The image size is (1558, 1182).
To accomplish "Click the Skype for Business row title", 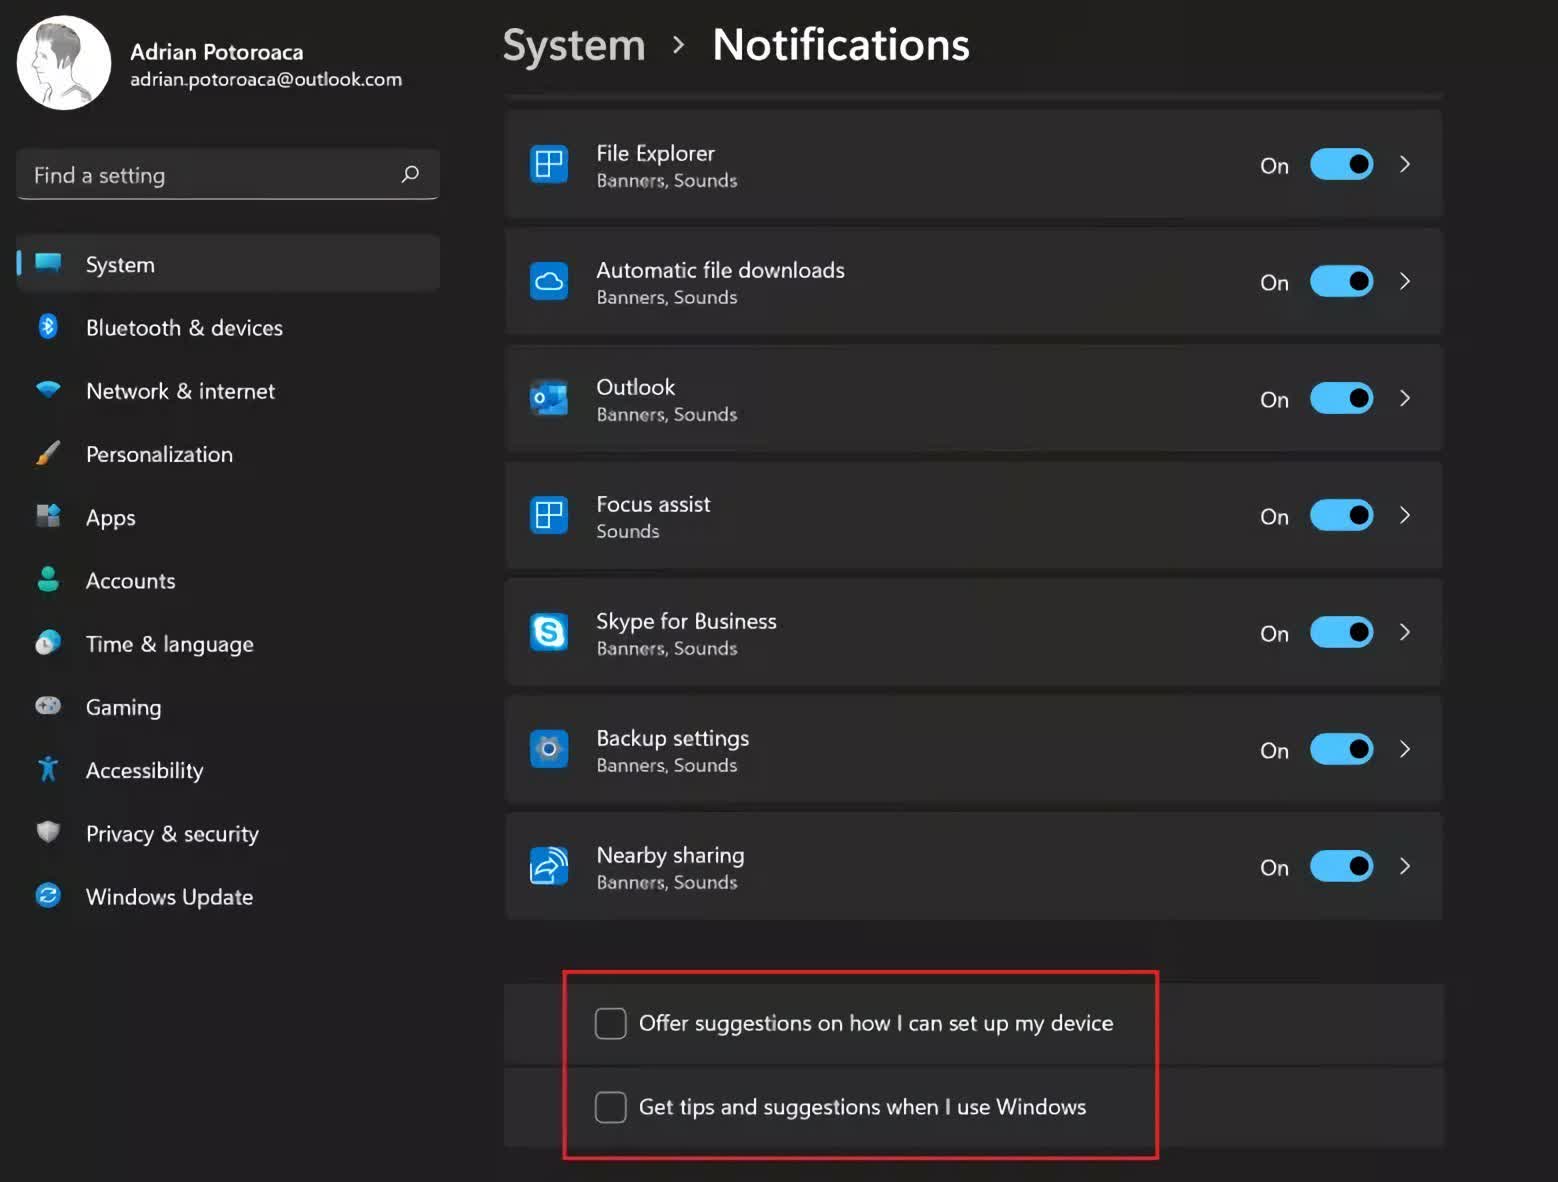I will [686, 621].
